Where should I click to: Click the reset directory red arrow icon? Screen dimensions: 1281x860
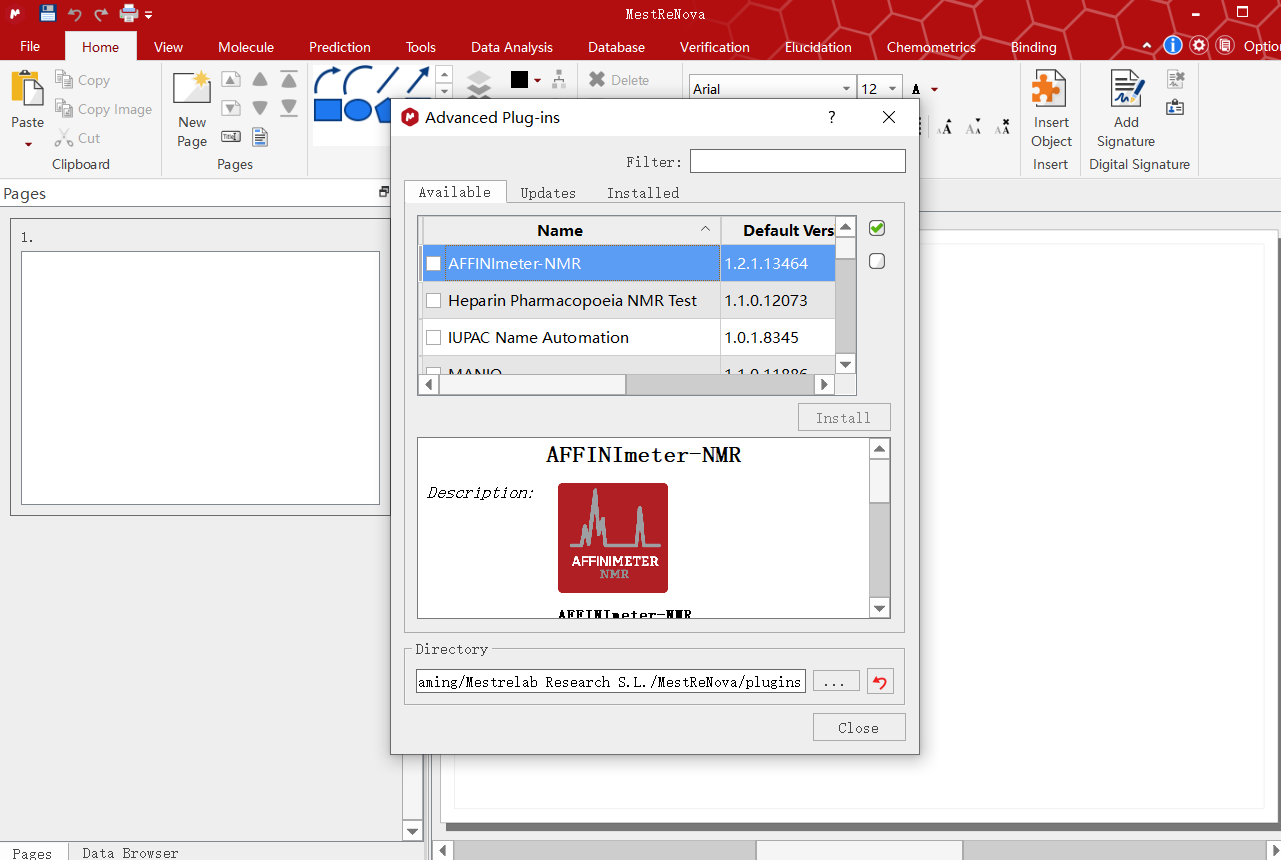click(x=880, y=682)
